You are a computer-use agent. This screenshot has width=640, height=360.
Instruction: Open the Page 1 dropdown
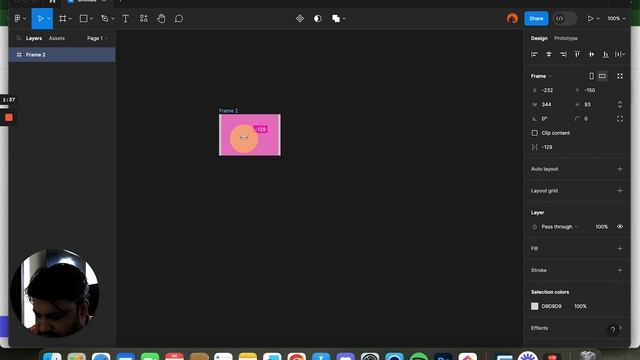[97, 38]
